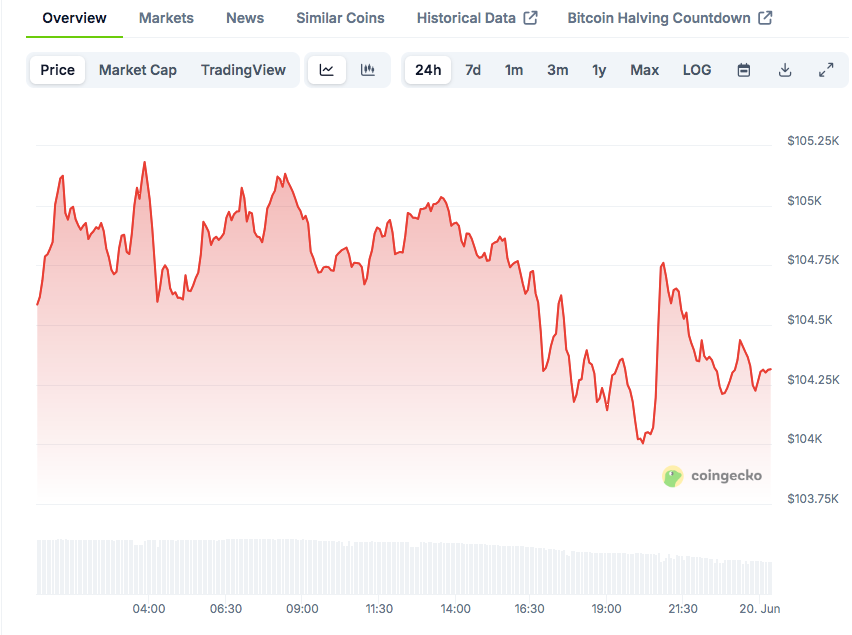Viewport: 852px width, 635px height.
Task: Open the Historical Data link
Action: click(x=466, y=18)
